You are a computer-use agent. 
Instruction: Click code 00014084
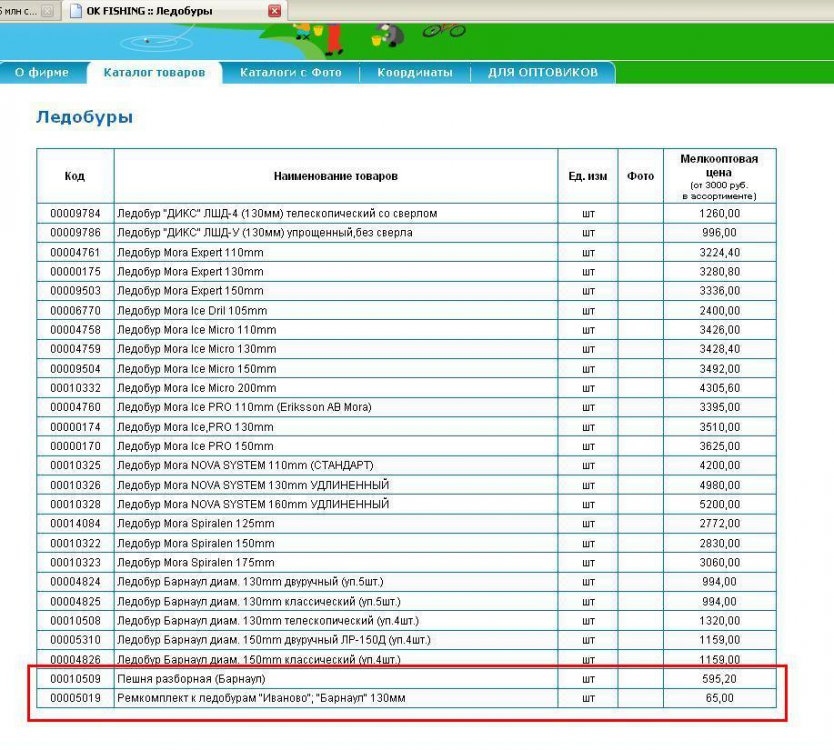tap(75, 523)
